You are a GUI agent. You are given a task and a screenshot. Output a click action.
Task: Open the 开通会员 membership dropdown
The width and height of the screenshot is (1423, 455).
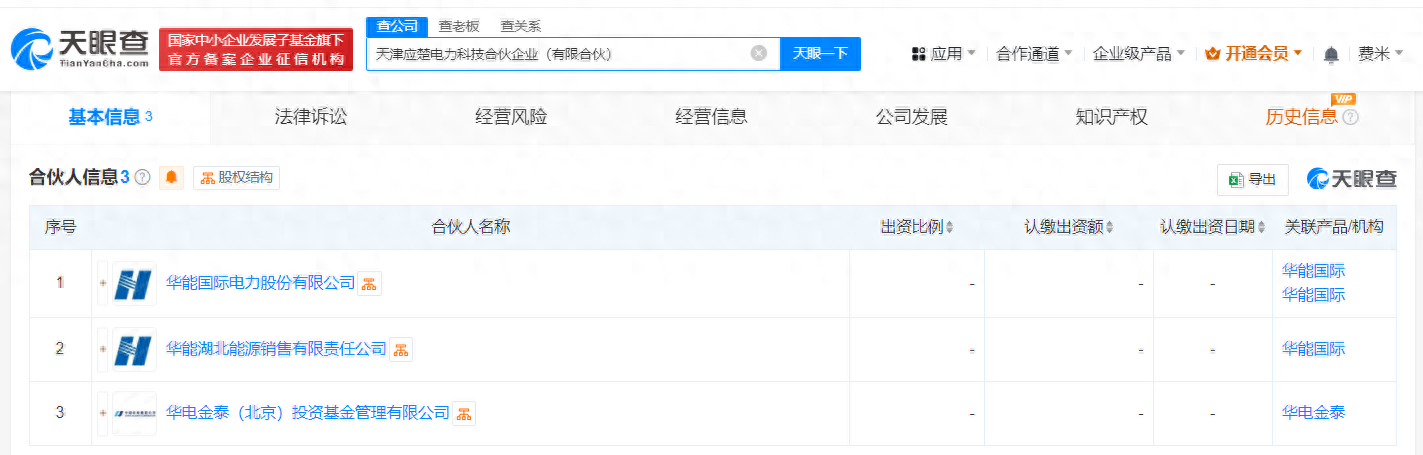pos(1254,53)
